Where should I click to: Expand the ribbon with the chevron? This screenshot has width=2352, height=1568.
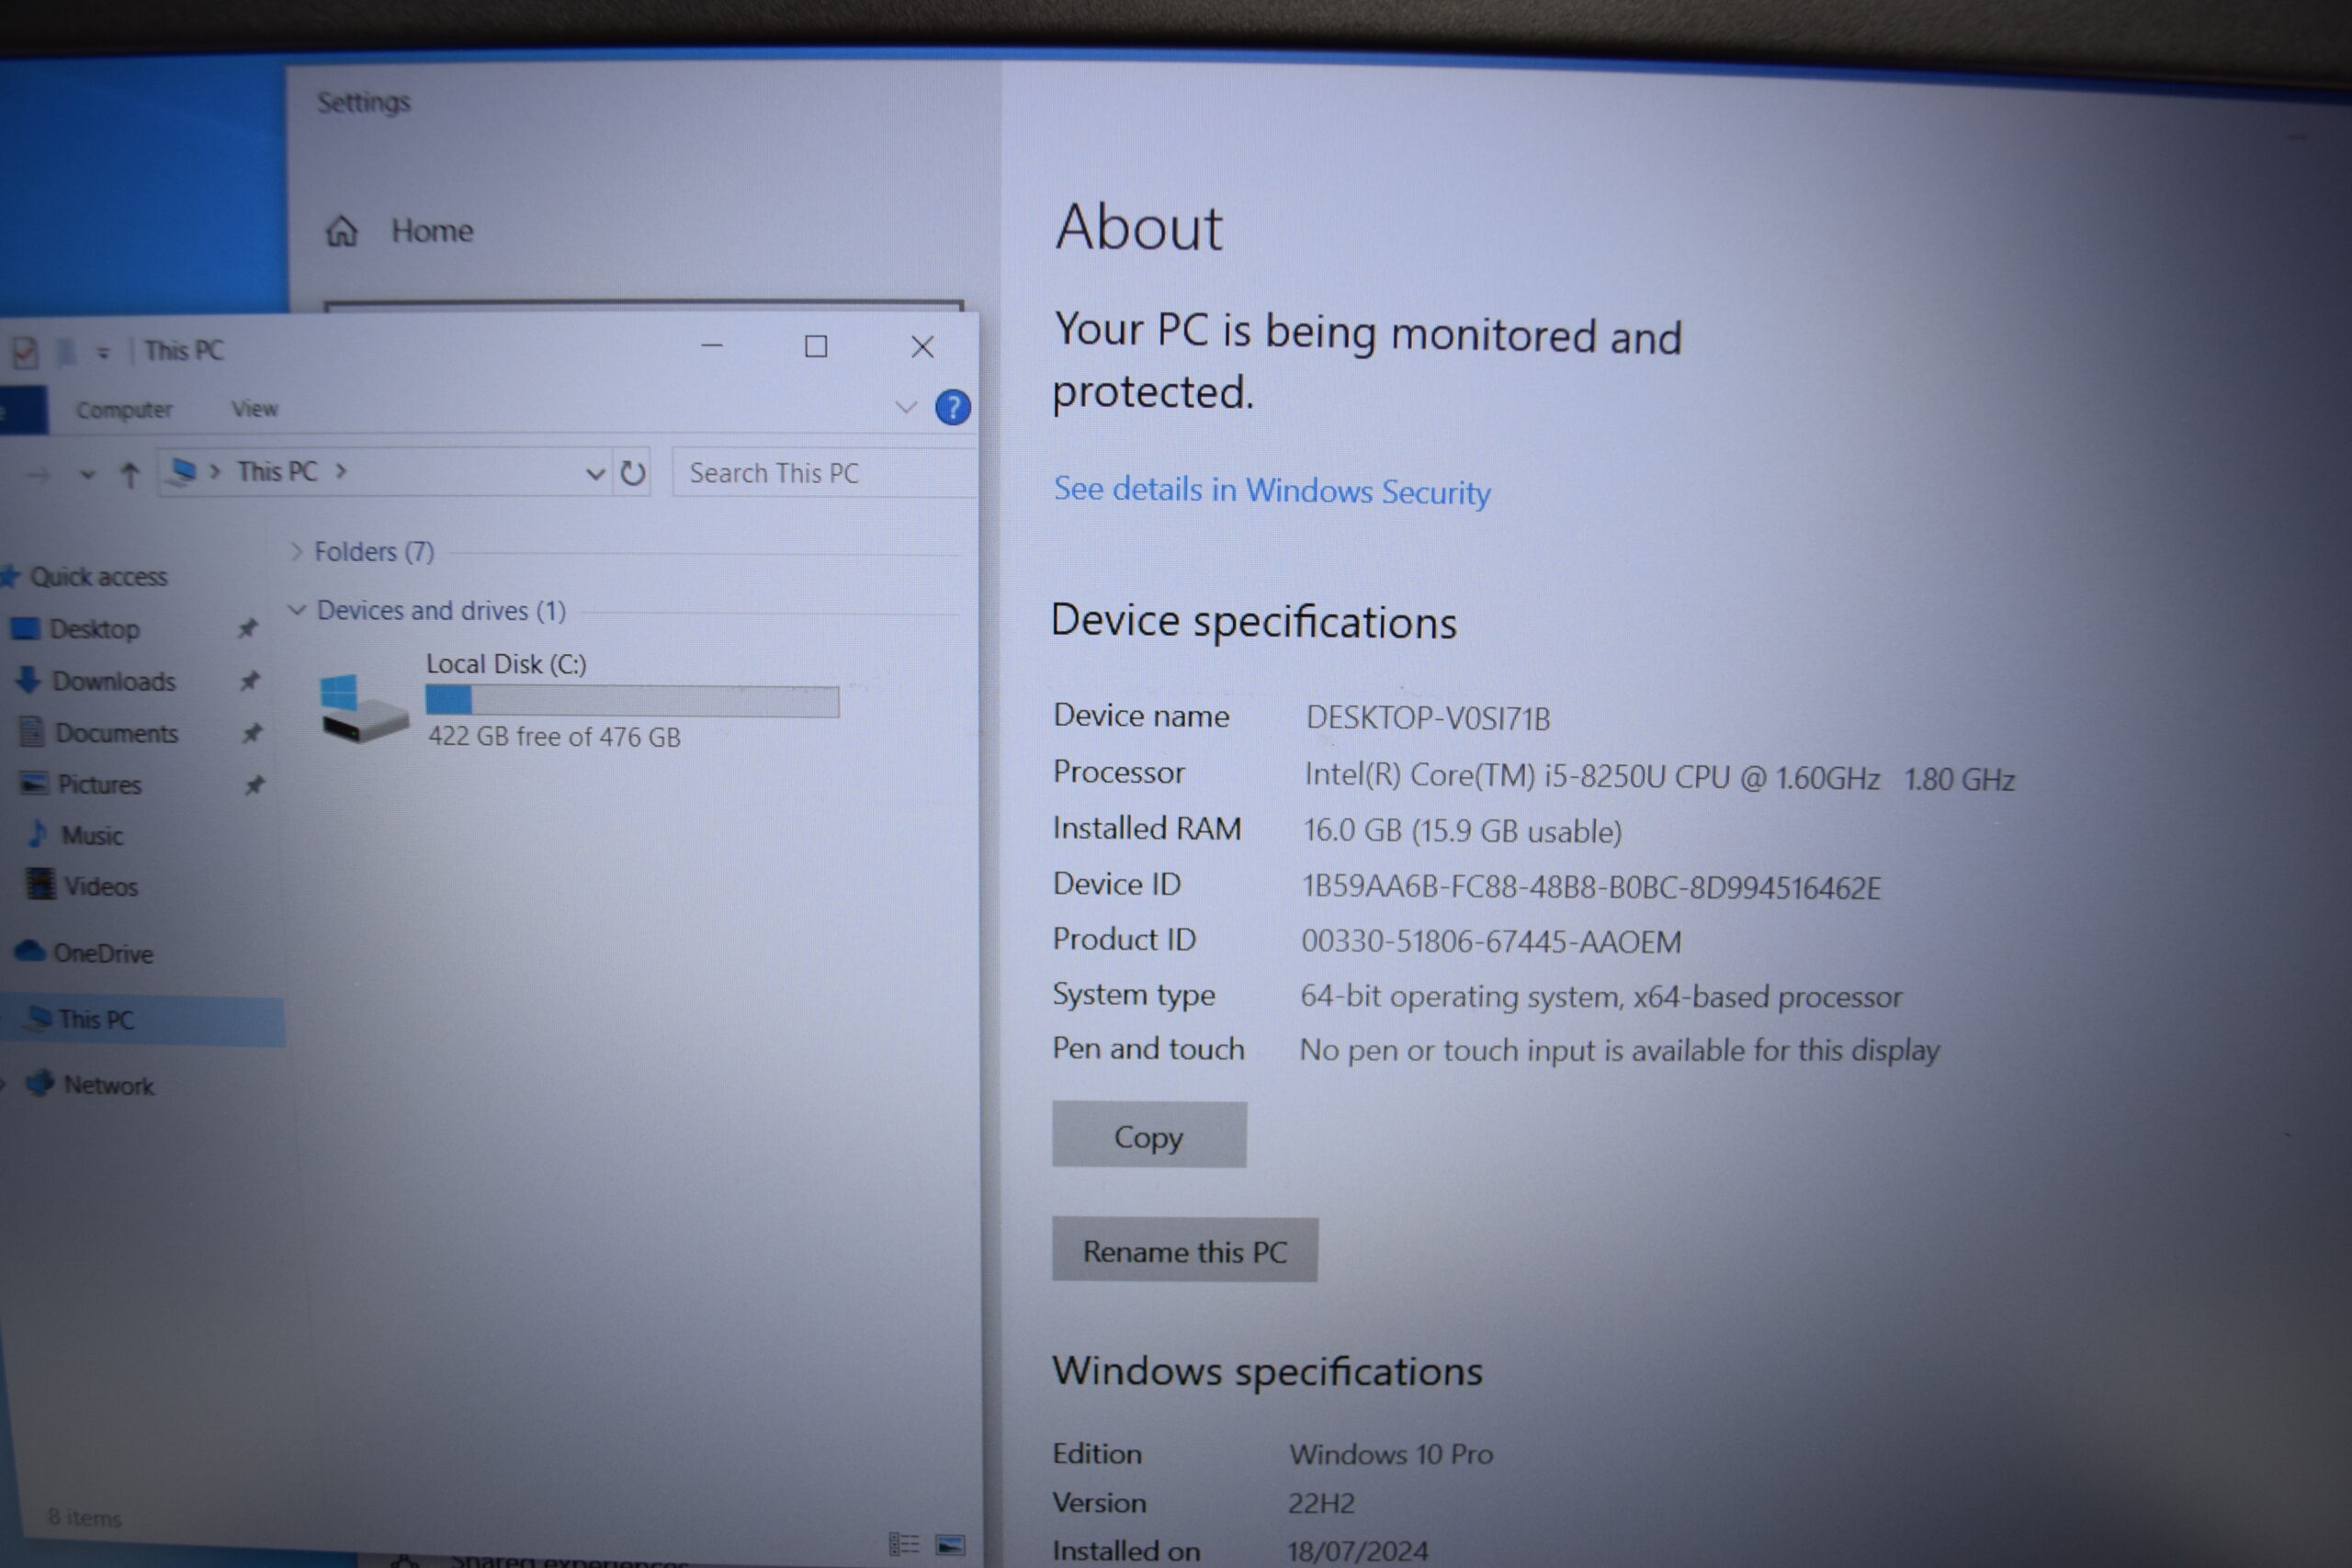pyautogui.click(x=905, y=407)
